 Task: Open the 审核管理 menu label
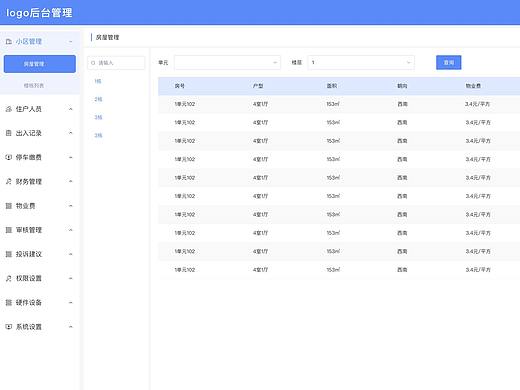tap(29, 230)
